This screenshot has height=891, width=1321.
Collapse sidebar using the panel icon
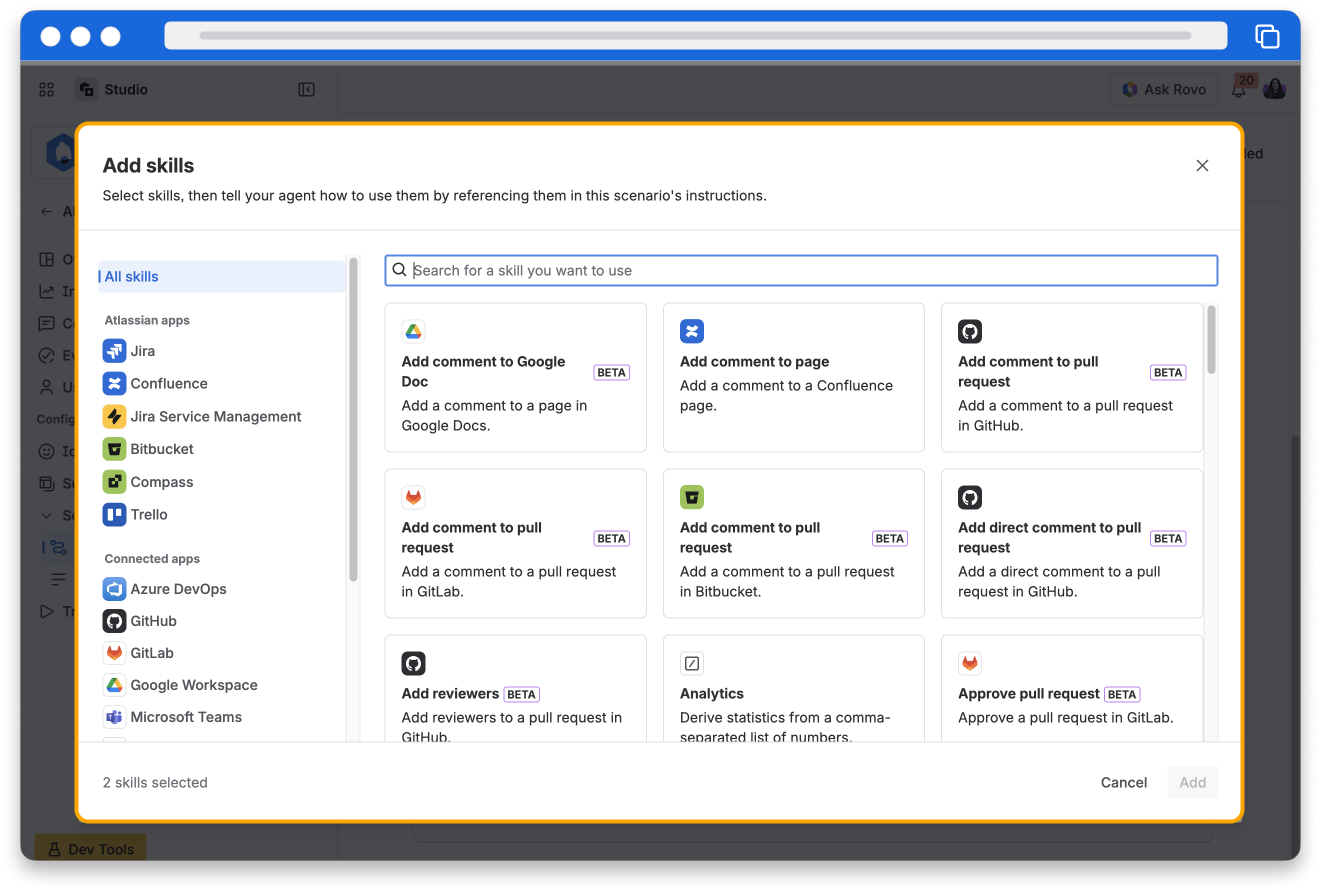point(307,89)
